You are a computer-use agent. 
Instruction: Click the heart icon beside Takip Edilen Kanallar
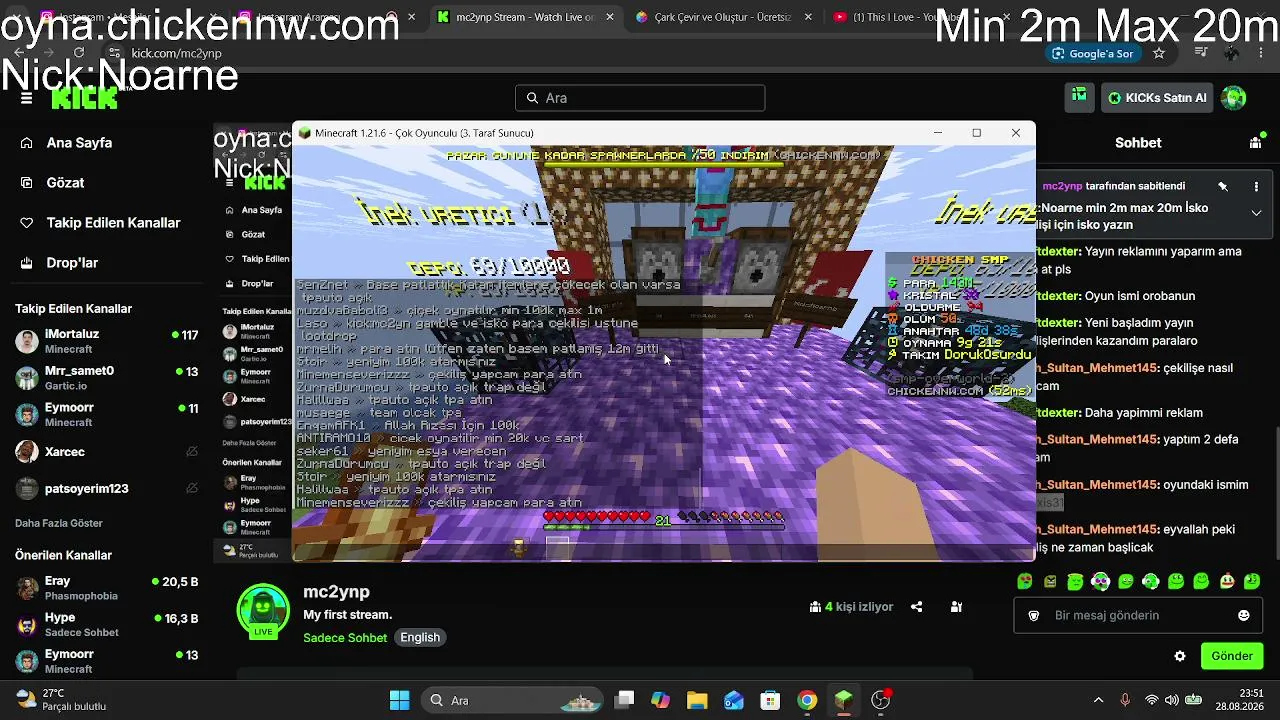click(x=27, y=223)
